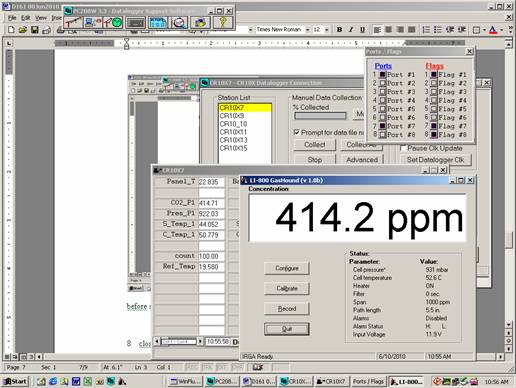Expand the Word toolbar overflow chevron
This screenshot has width=516, height=388.
(510, 30)
